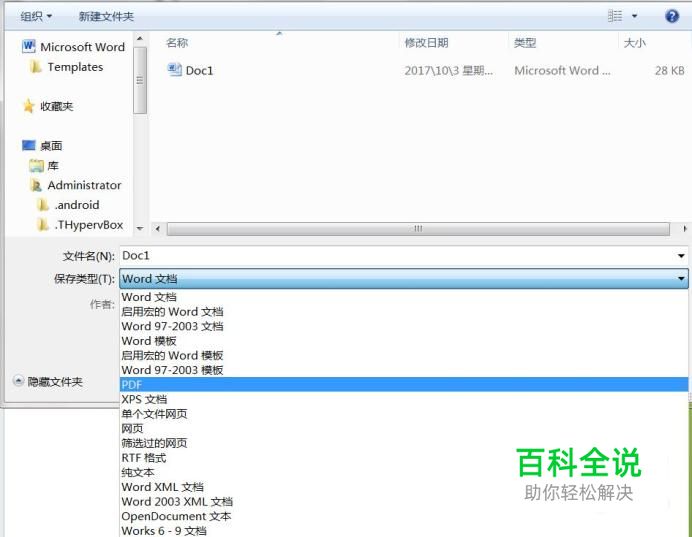Image resolution: width=692 pixels, height=537 pixels.
Task: Select PDF as the save type
Action: pyautogui.click(x=404, y=384)
